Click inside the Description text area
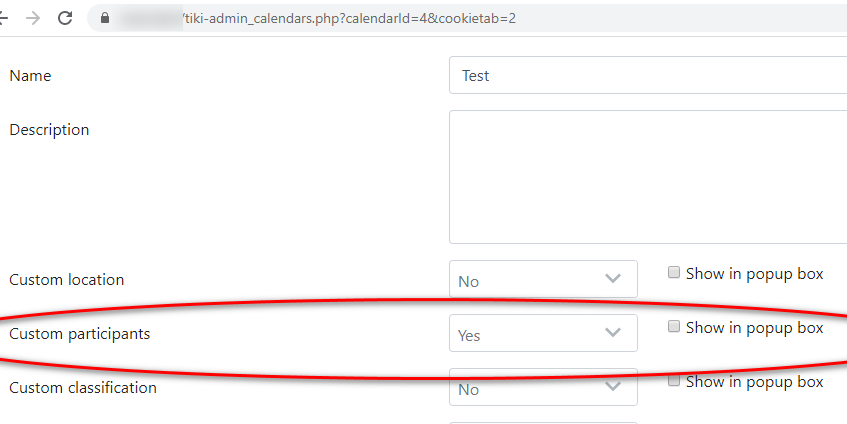Screen dimensions: 847x424 pos(648,177)
